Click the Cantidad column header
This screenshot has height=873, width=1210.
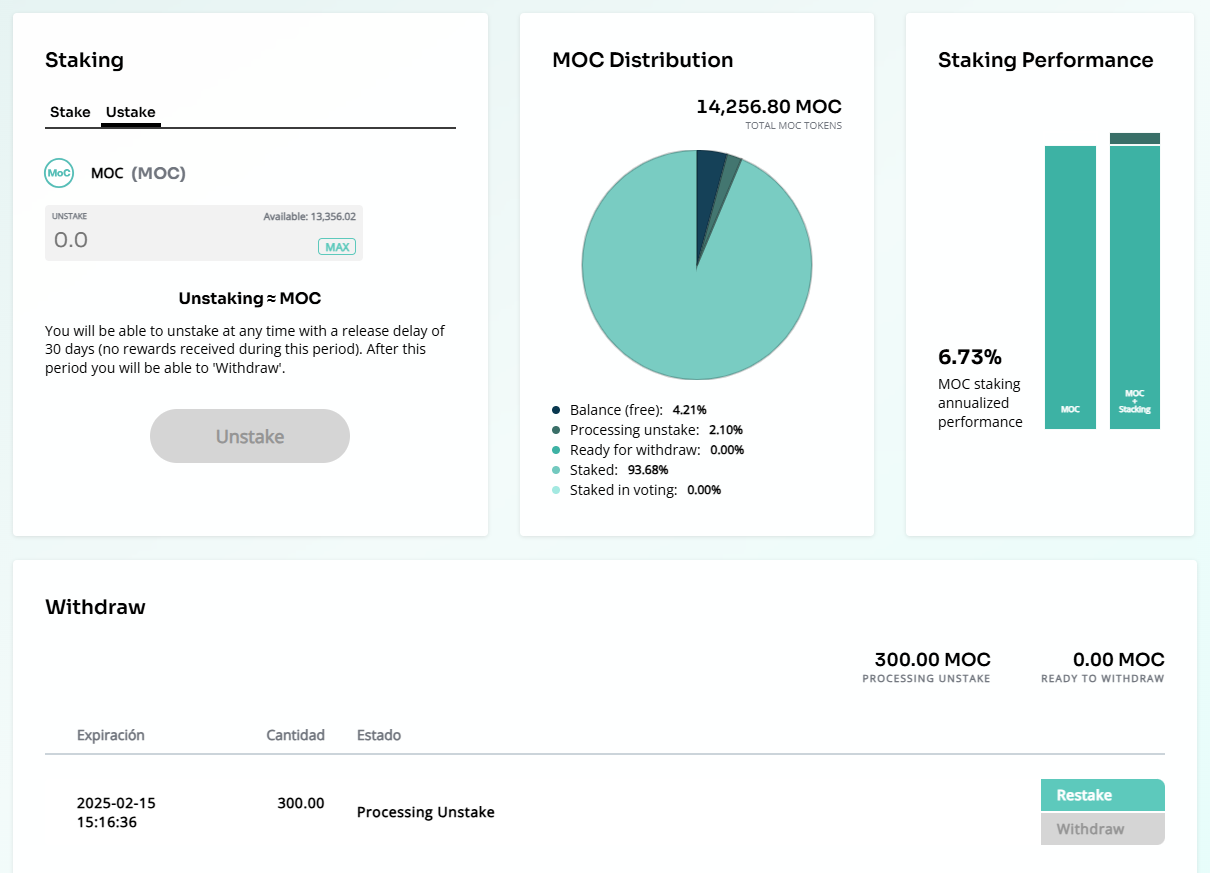(x=295, y=735)
